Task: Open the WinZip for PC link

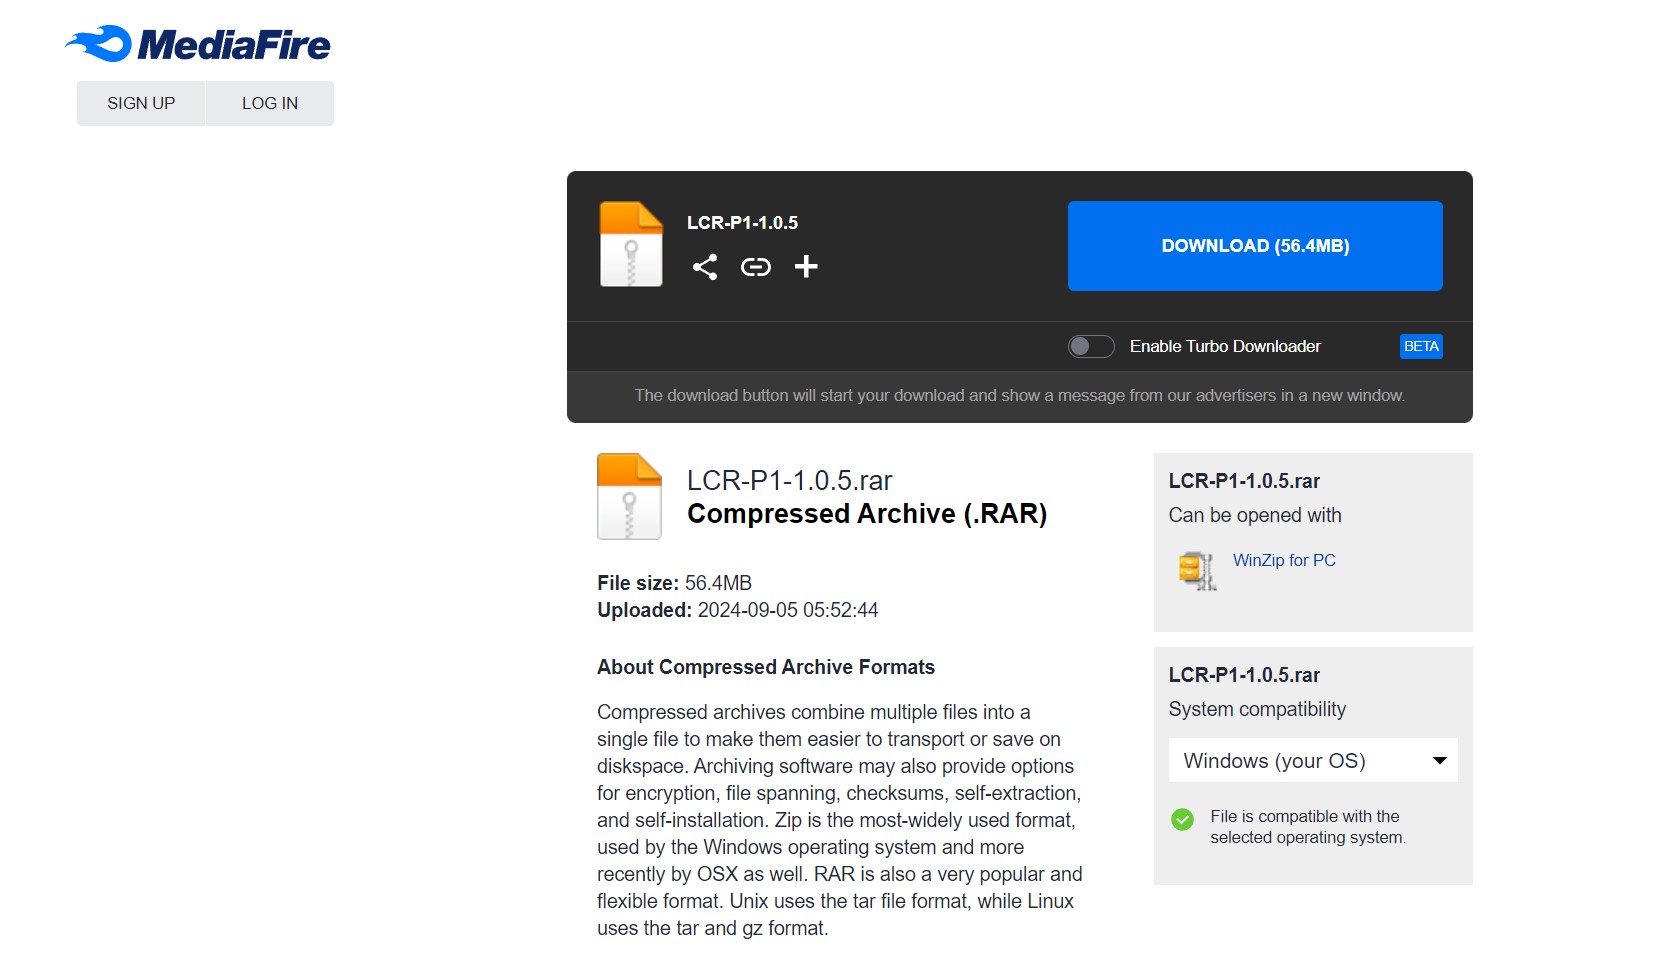Action: (1284, 560)
